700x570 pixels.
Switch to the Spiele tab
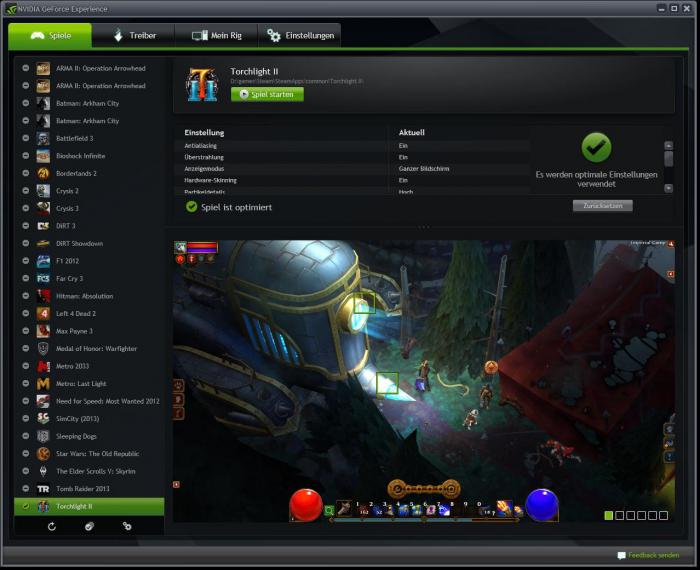[x=50, y=36]
